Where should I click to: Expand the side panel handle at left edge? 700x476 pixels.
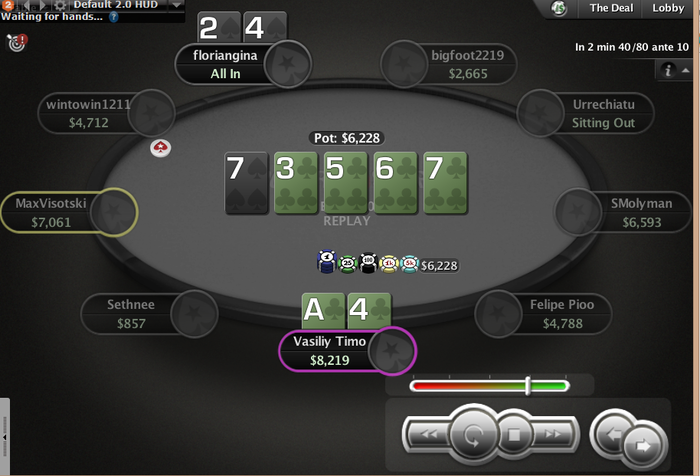(4, 436)
